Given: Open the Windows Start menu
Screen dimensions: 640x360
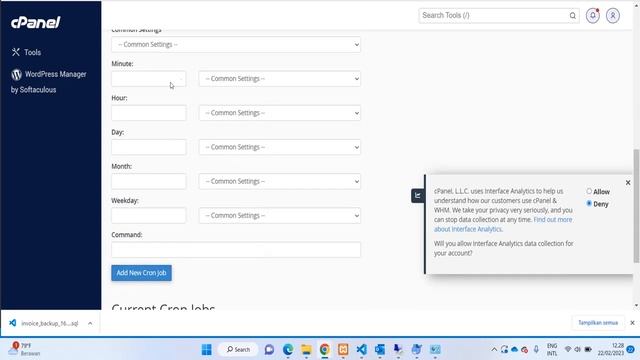Looking at the screenshot, I should (207, 349).
